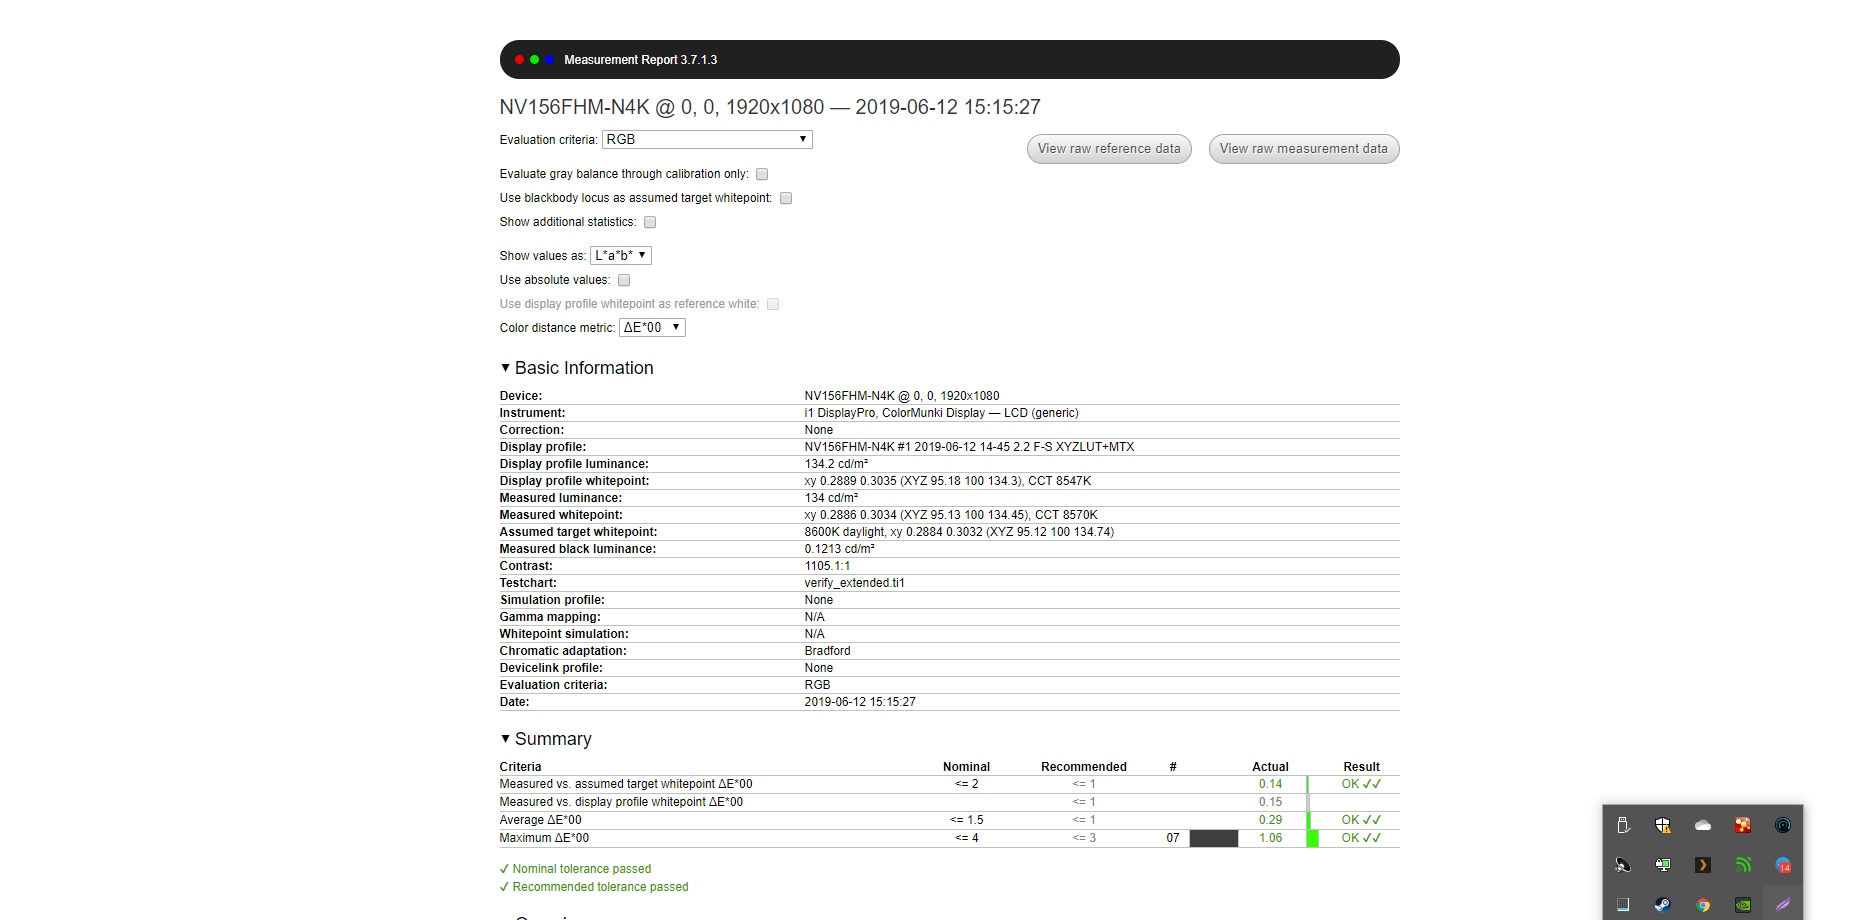Click the dotted grid tray icon
The height and width of the screenshot is (920, 1874).
pyautogui.click(x=1623, y=905)
